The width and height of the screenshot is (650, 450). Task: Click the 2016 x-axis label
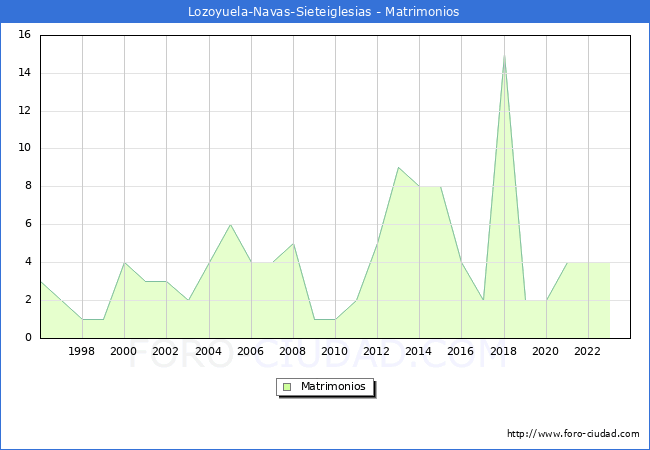[461, 351]
